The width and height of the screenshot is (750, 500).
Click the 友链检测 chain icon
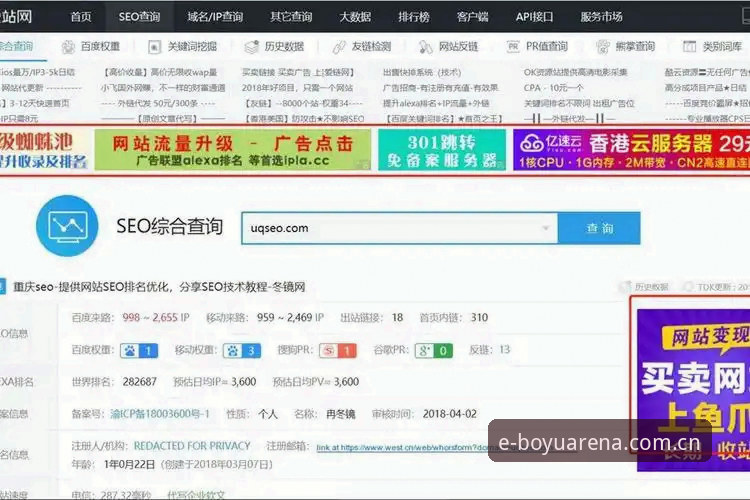pos(339,47)
